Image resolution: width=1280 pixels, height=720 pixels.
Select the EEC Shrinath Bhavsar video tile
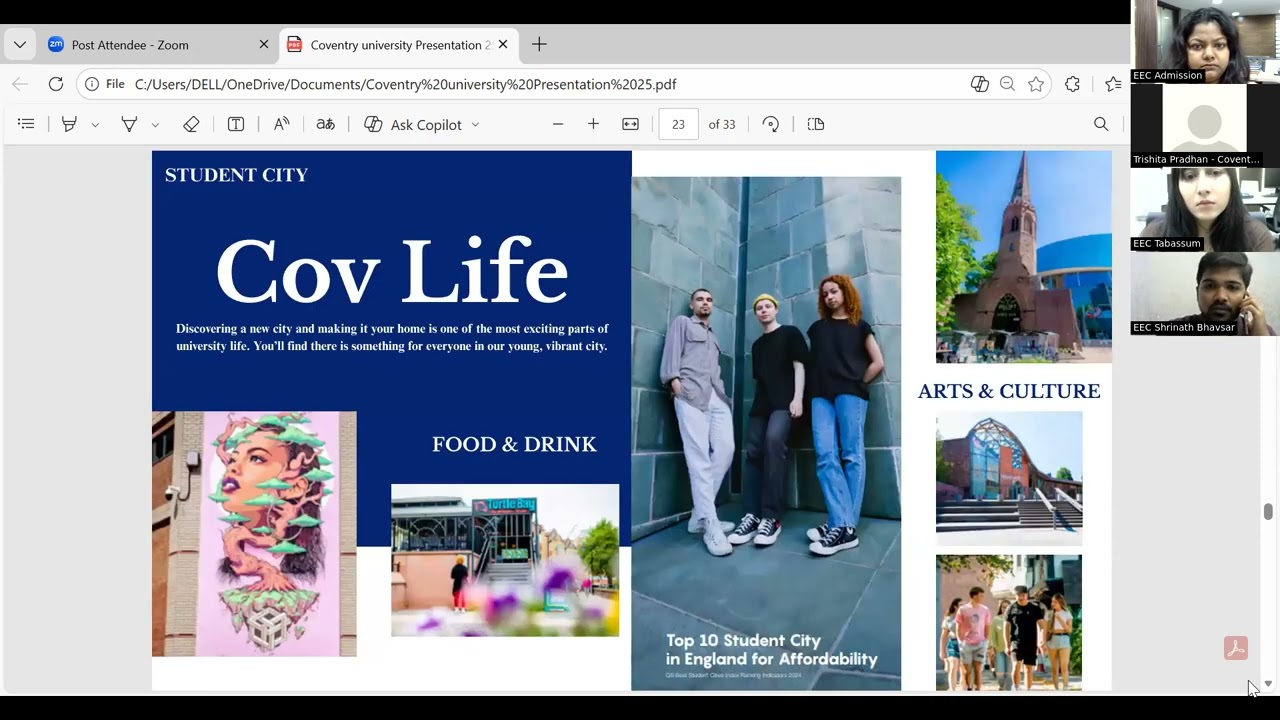click(x=1205, y=293)
